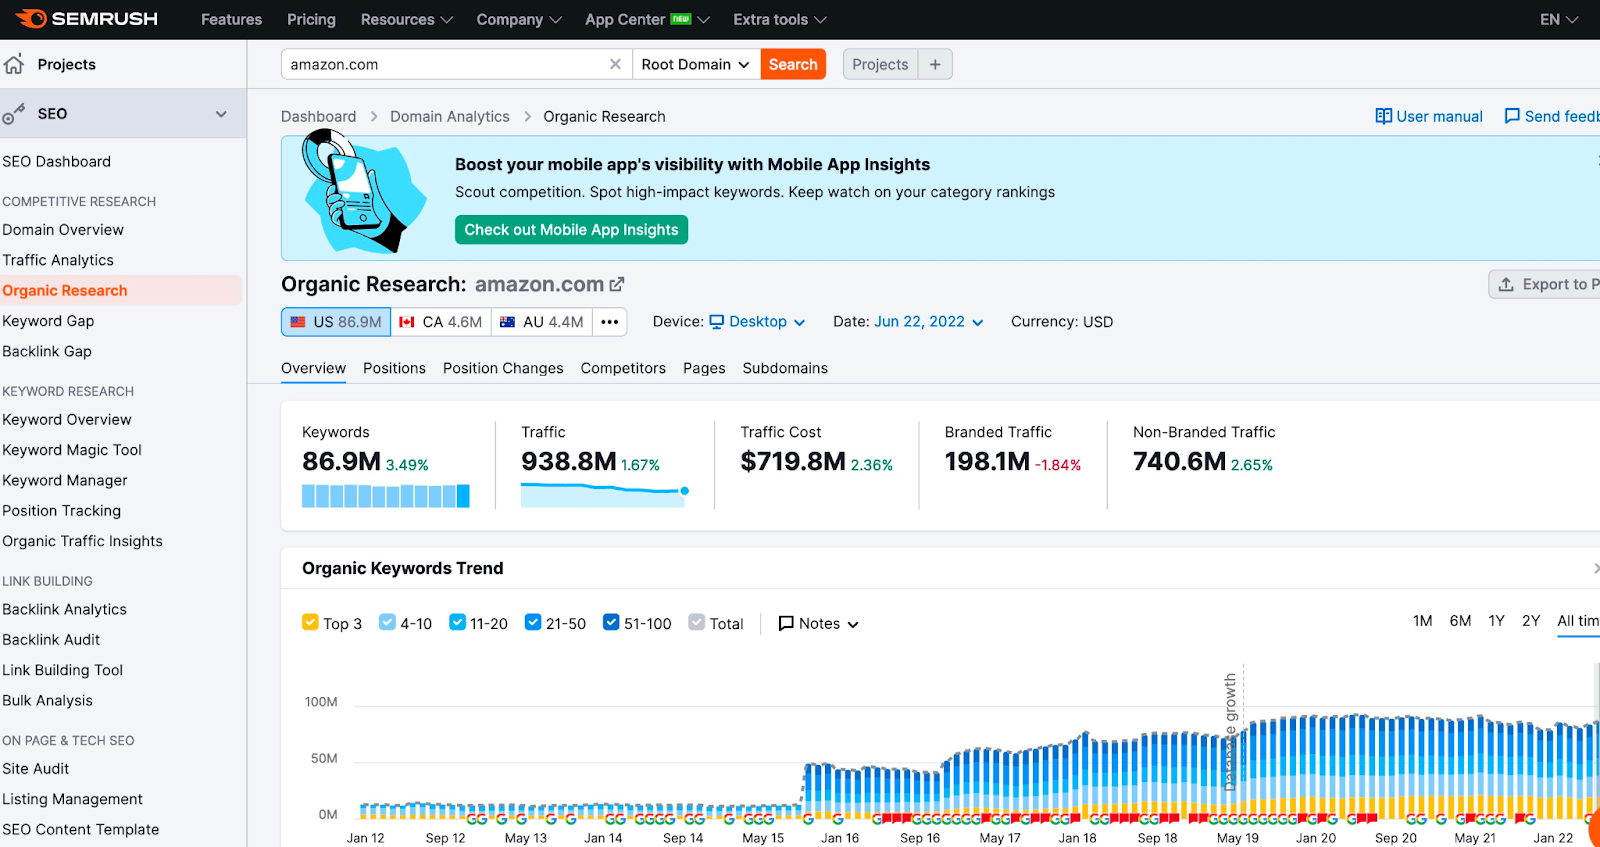The width and height of the screenshot is (1600, 847).
Task: Open the Date Jun 22, 2022 dropdown
Action: (929, 322)
